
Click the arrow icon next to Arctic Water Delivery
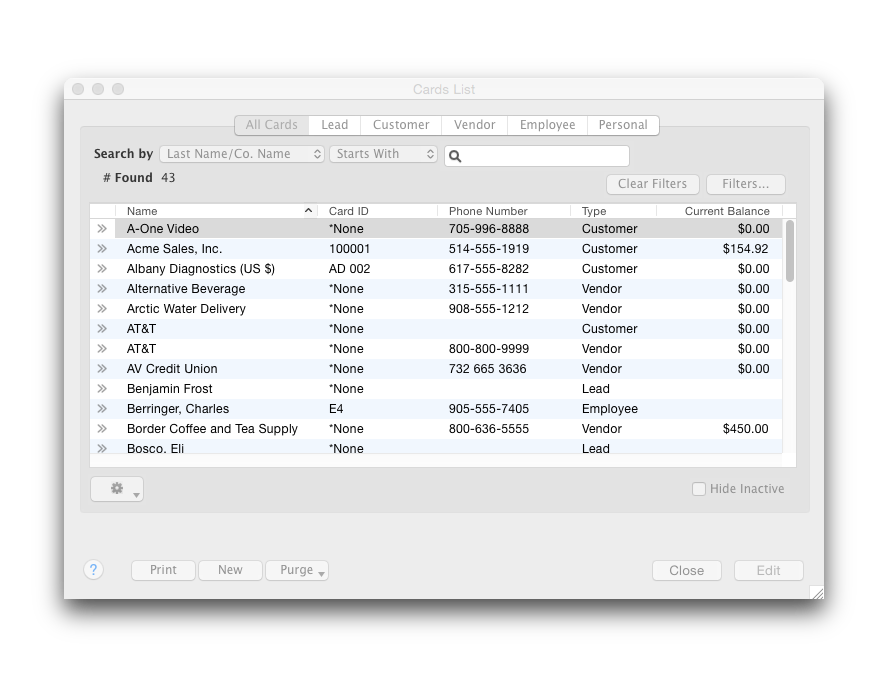click(x=101, y=309)
